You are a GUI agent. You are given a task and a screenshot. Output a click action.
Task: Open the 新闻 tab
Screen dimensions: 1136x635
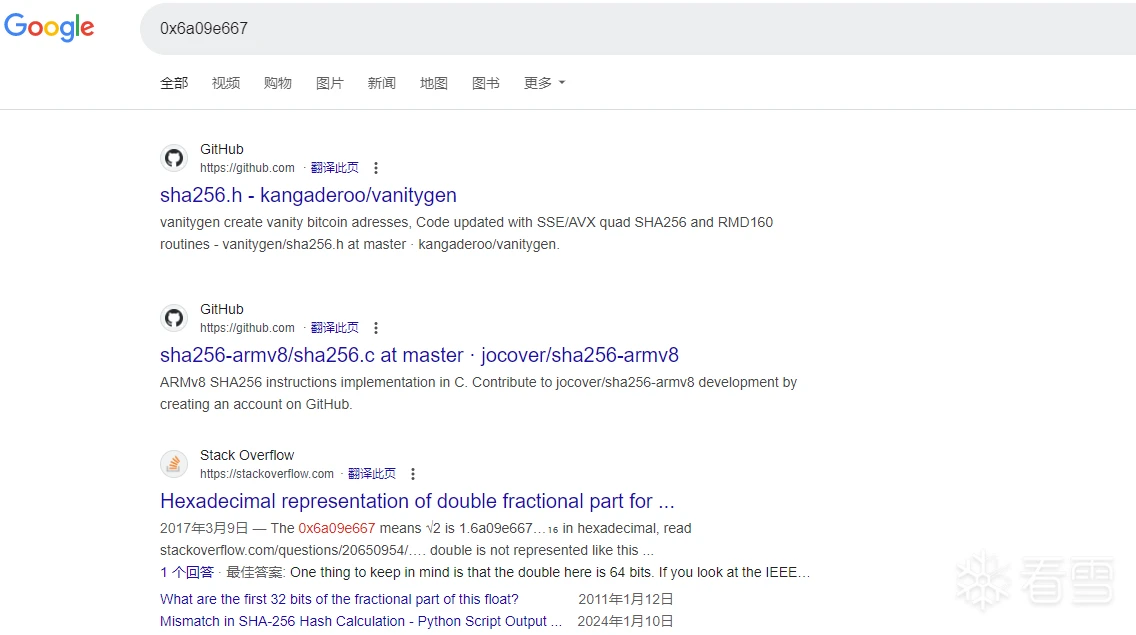click(x=382, y=83)
